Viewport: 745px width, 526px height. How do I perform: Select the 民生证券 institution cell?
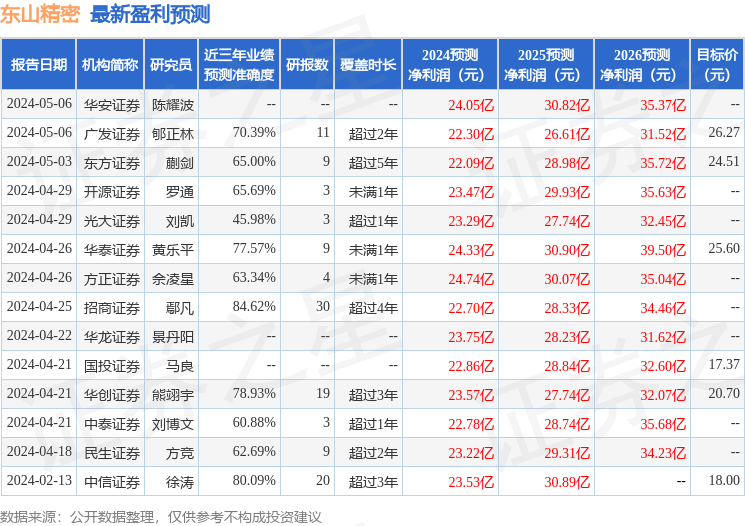click(112, 452)
